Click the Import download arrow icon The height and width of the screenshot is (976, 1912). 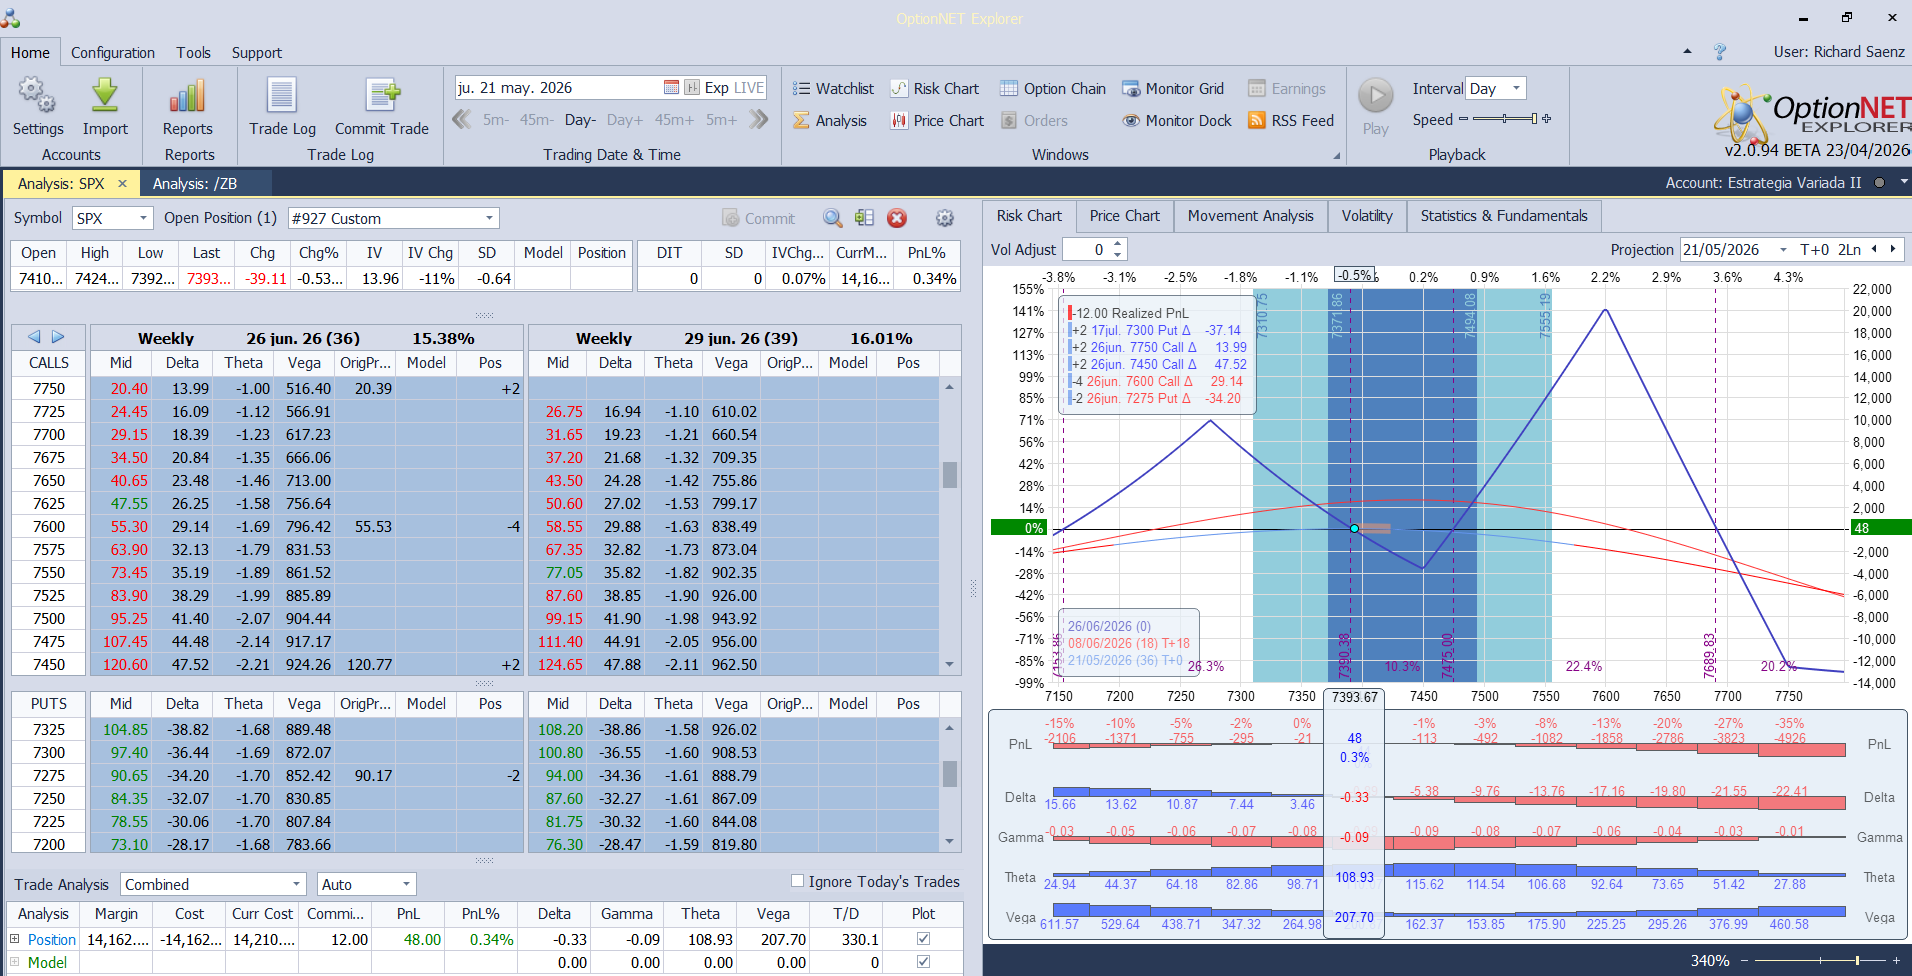coord(105,96)
